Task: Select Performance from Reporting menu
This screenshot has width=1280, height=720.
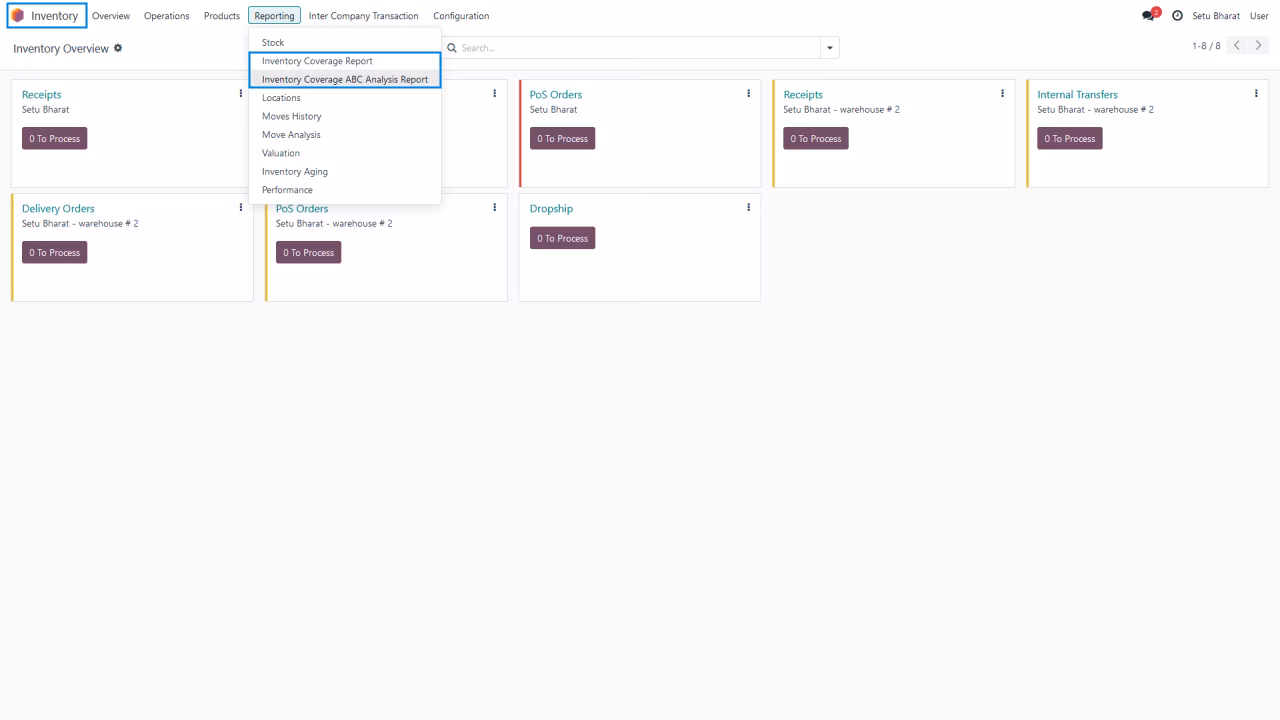Action: (x=345, y=190)
